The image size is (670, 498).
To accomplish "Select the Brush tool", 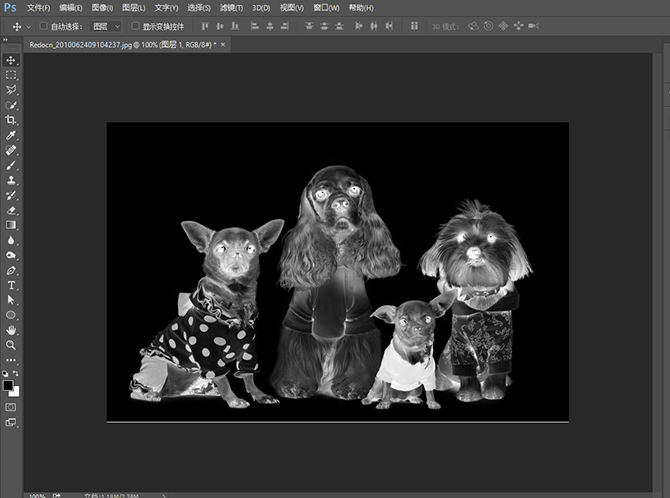I will tap(11, 165).
